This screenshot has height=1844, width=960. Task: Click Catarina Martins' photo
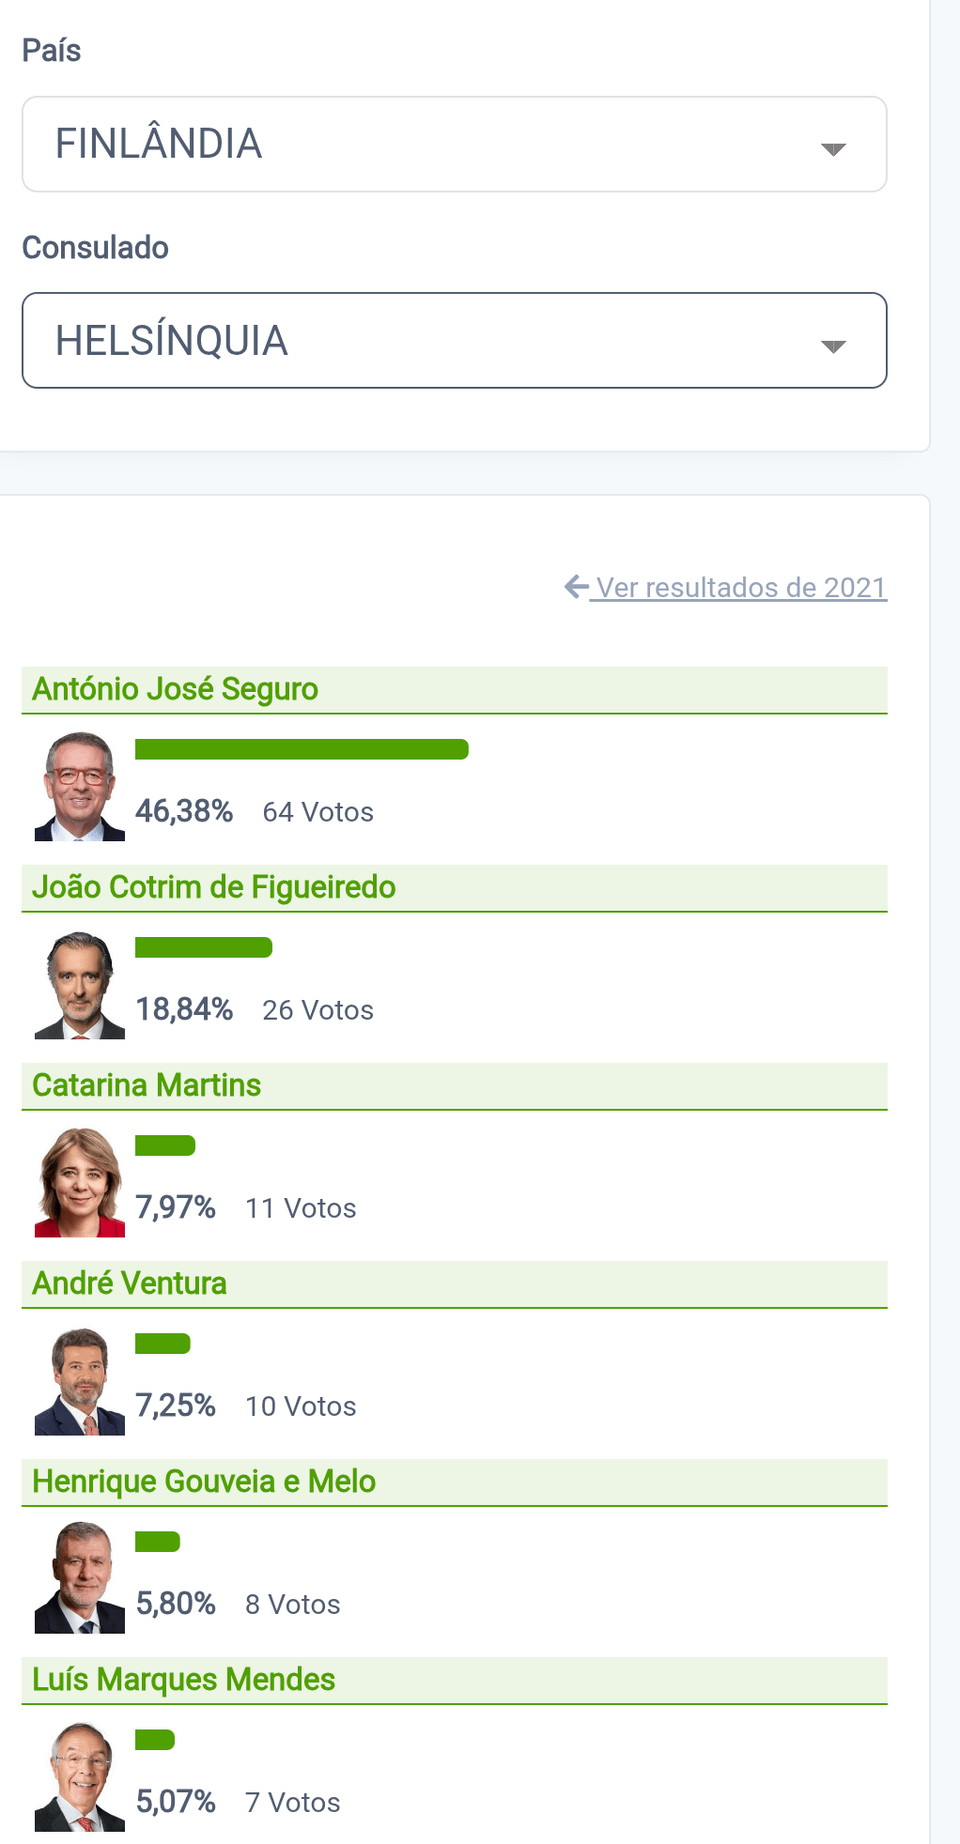click(80, 1183)
